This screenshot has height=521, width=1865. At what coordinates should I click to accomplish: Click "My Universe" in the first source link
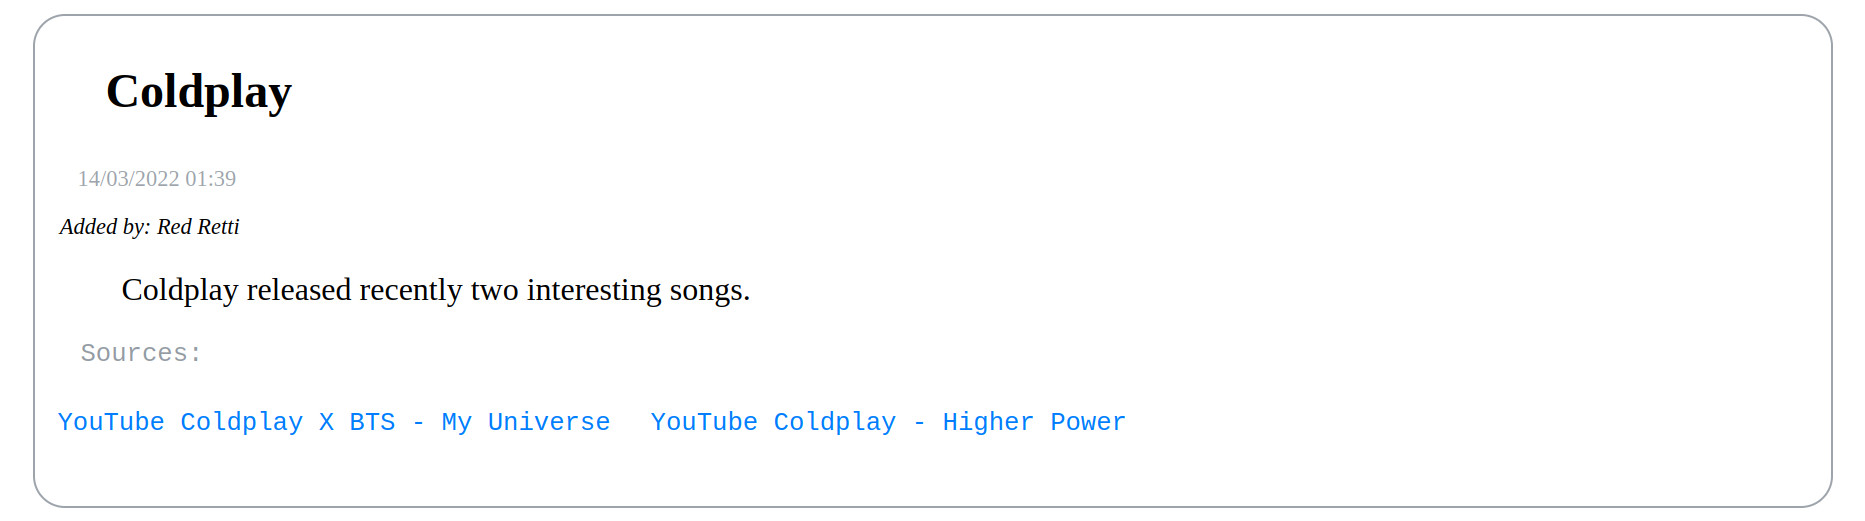526,422
